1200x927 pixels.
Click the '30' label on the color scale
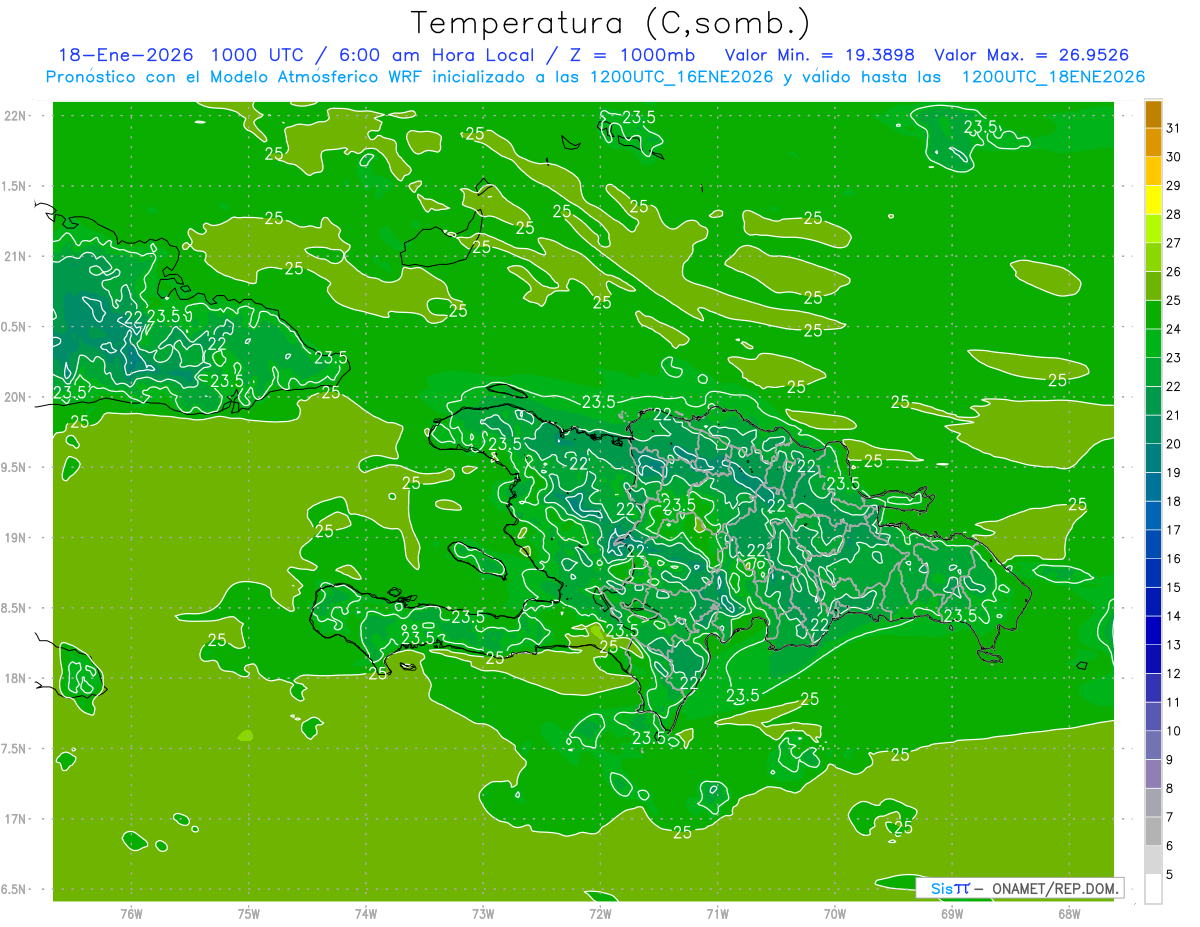1174,157
